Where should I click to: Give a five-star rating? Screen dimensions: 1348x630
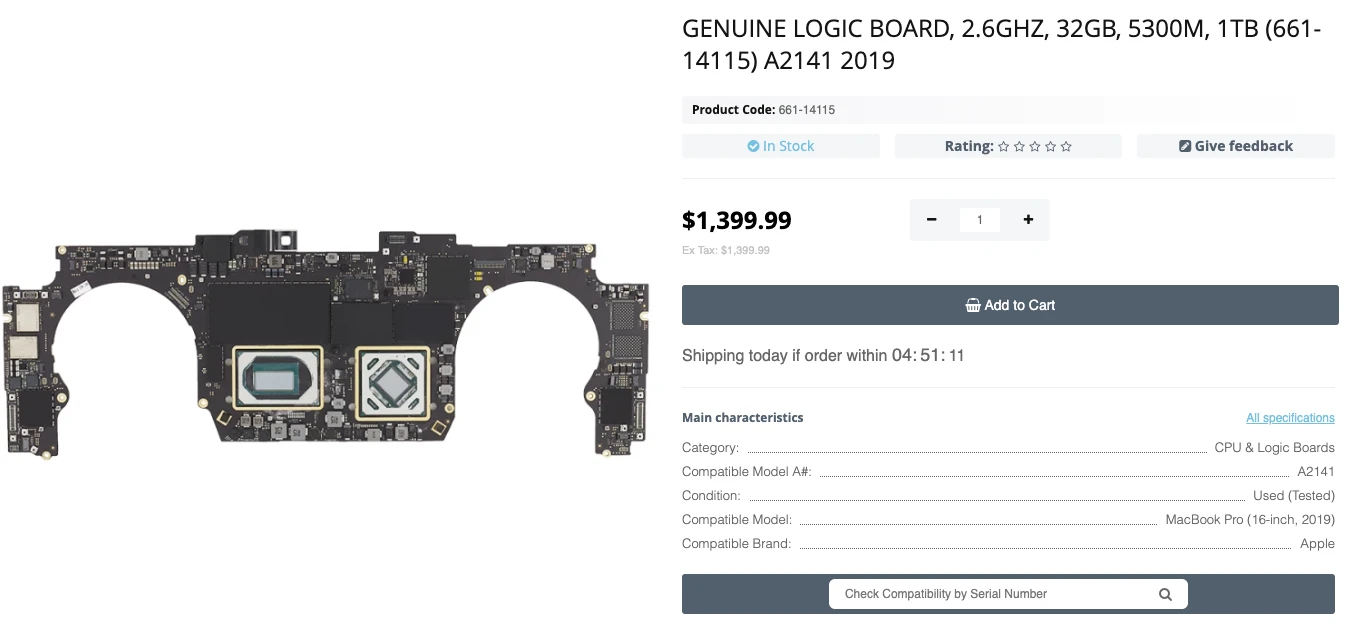[x=1066, y=147]
